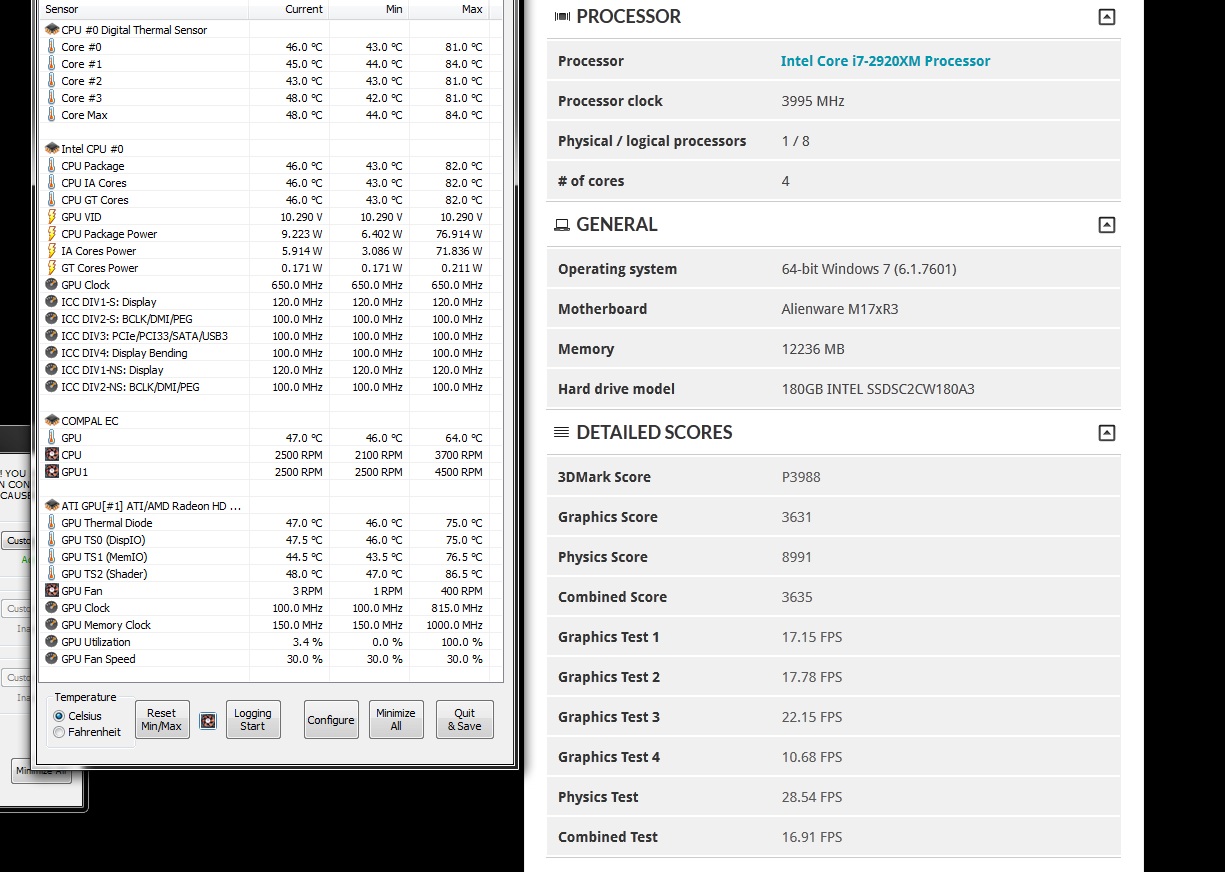The image size is (1225, 872).
Task: Click the Current column header
Action: [x=288, y=9]
